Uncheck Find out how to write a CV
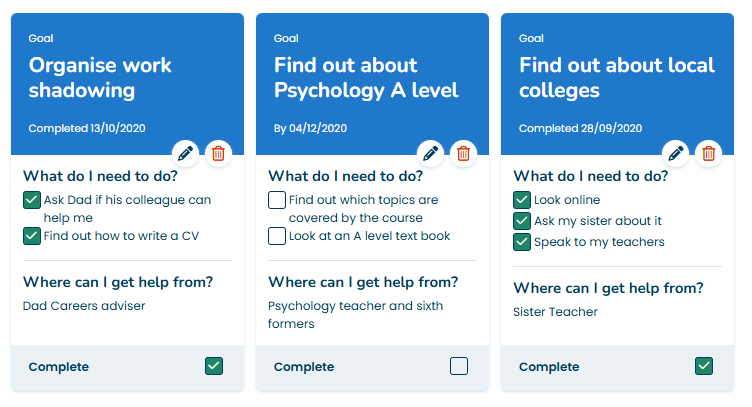Screen dimensions: 752x407 click(32, 236)
